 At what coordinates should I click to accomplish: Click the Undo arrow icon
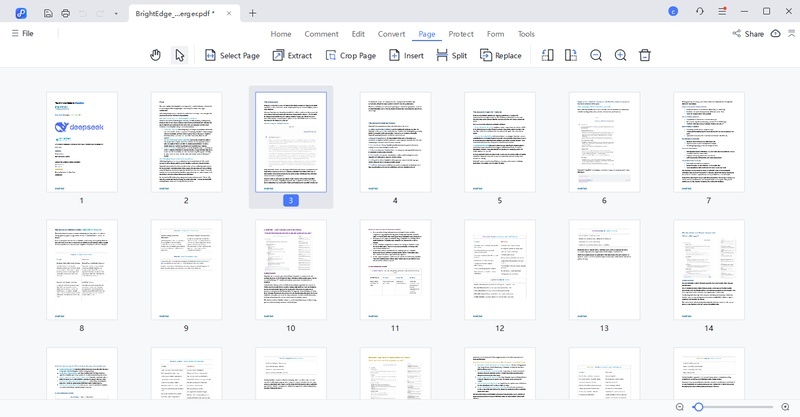coord(83,13)
